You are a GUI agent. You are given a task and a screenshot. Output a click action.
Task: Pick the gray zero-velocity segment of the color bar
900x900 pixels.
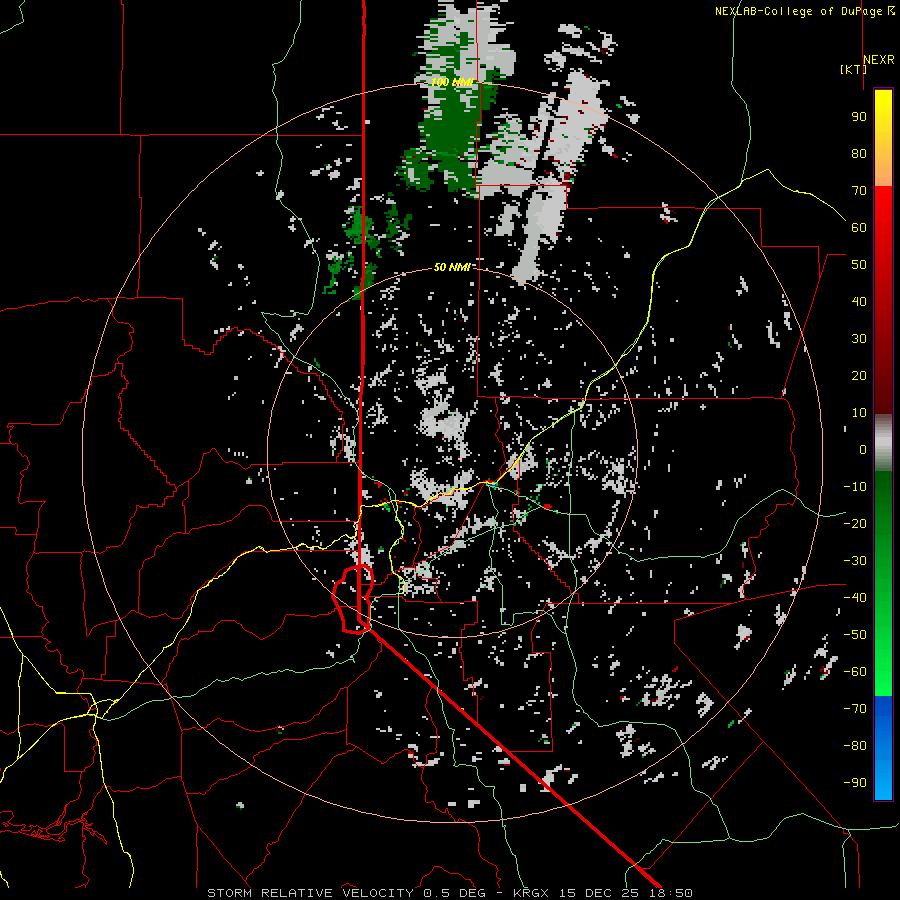pos(883,443)
